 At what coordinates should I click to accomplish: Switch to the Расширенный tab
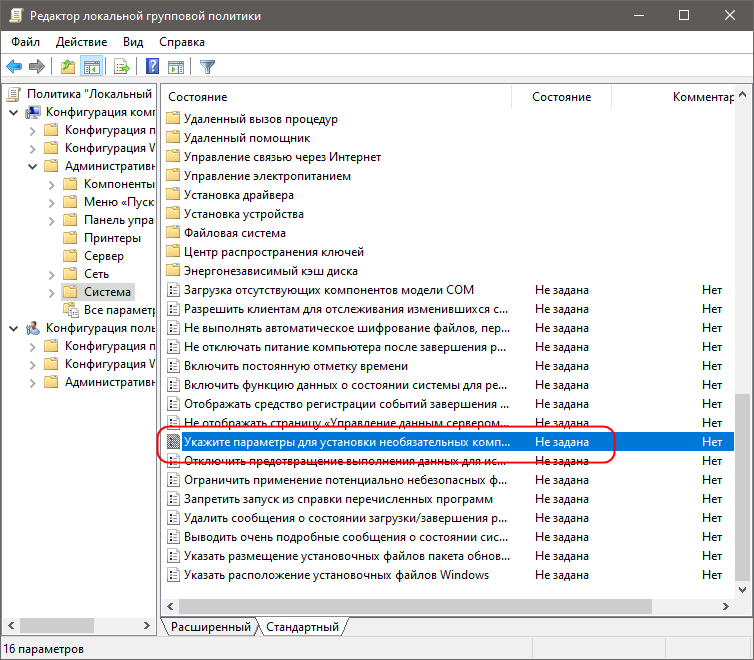(x=211, y=627)
